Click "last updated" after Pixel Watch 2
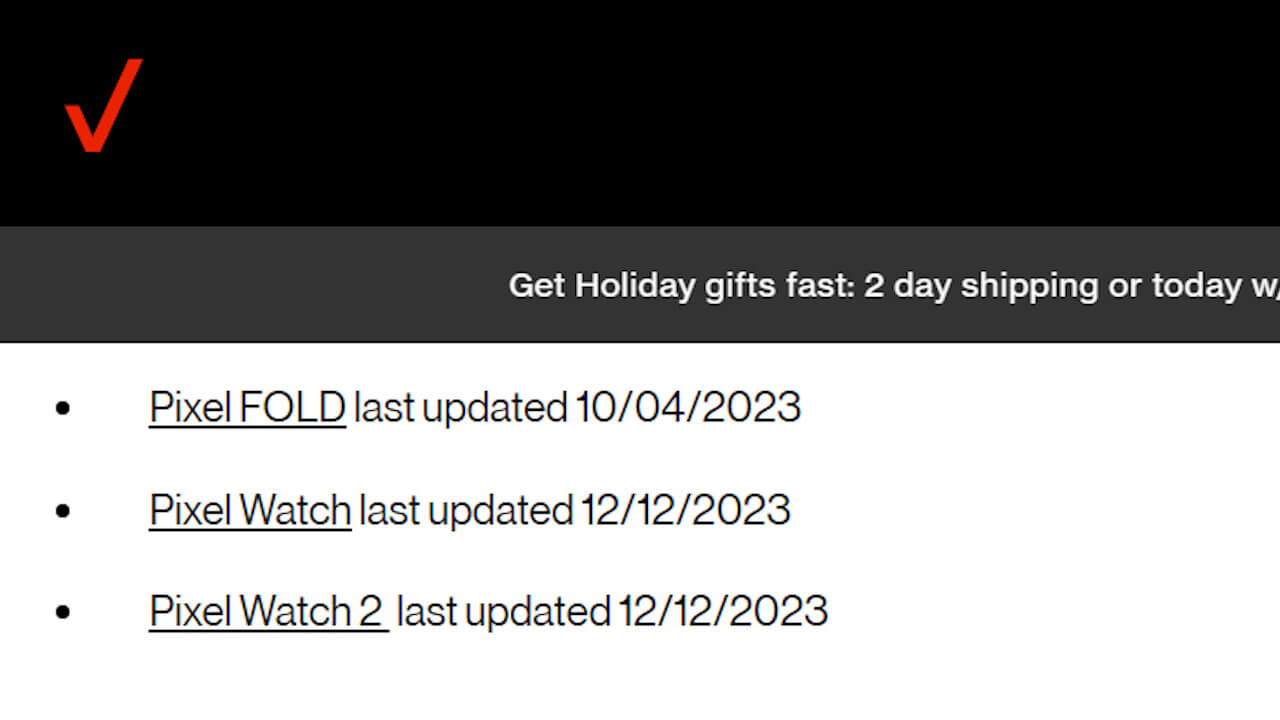The width and height of the screenshot is (1280, 720). 503,612
